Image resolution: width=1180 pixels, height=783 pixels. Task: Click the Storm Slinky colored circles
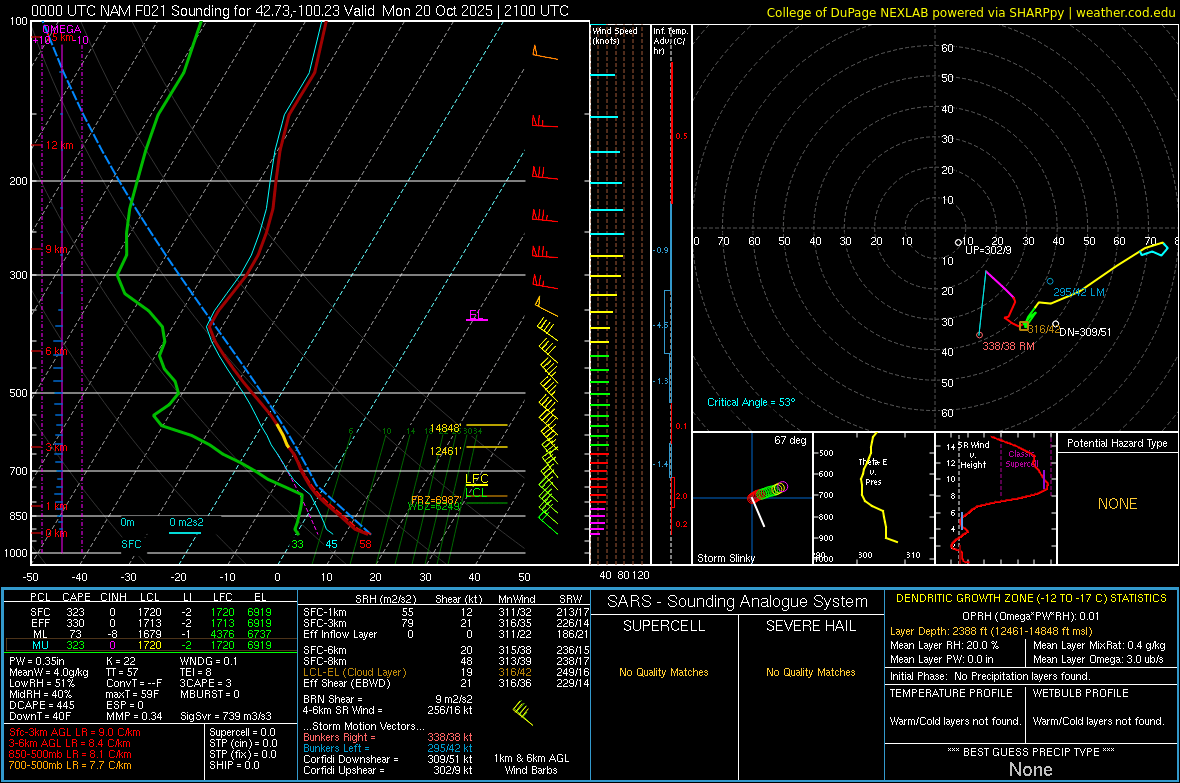(768, 492)
